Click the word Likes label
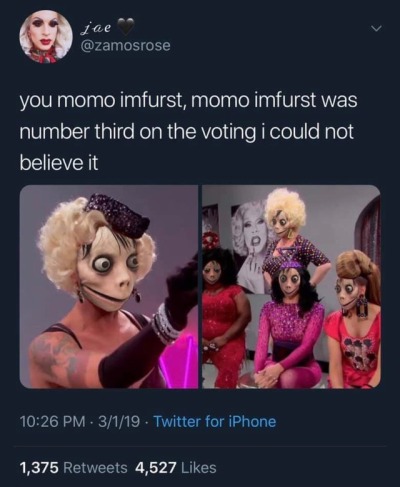 [198, 468]
